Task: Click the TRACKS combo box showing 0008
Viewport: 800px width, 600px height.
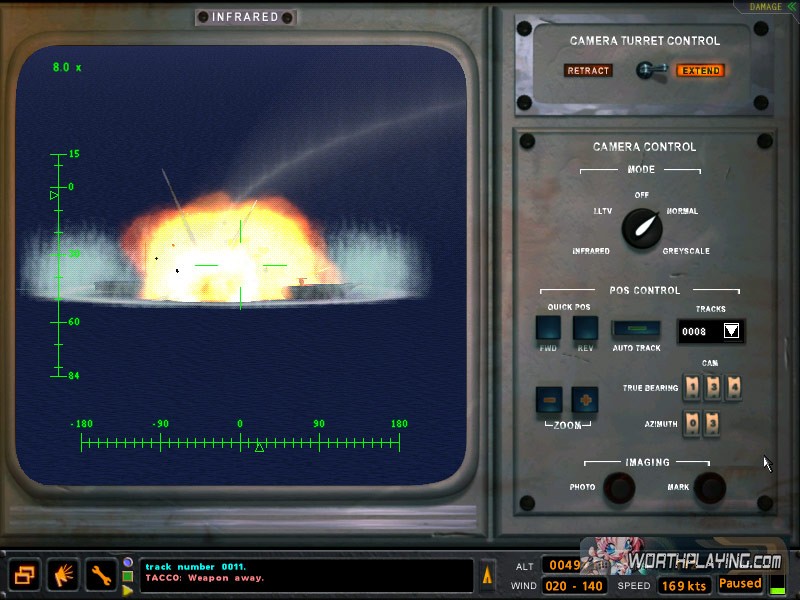Action: point(700,331)
